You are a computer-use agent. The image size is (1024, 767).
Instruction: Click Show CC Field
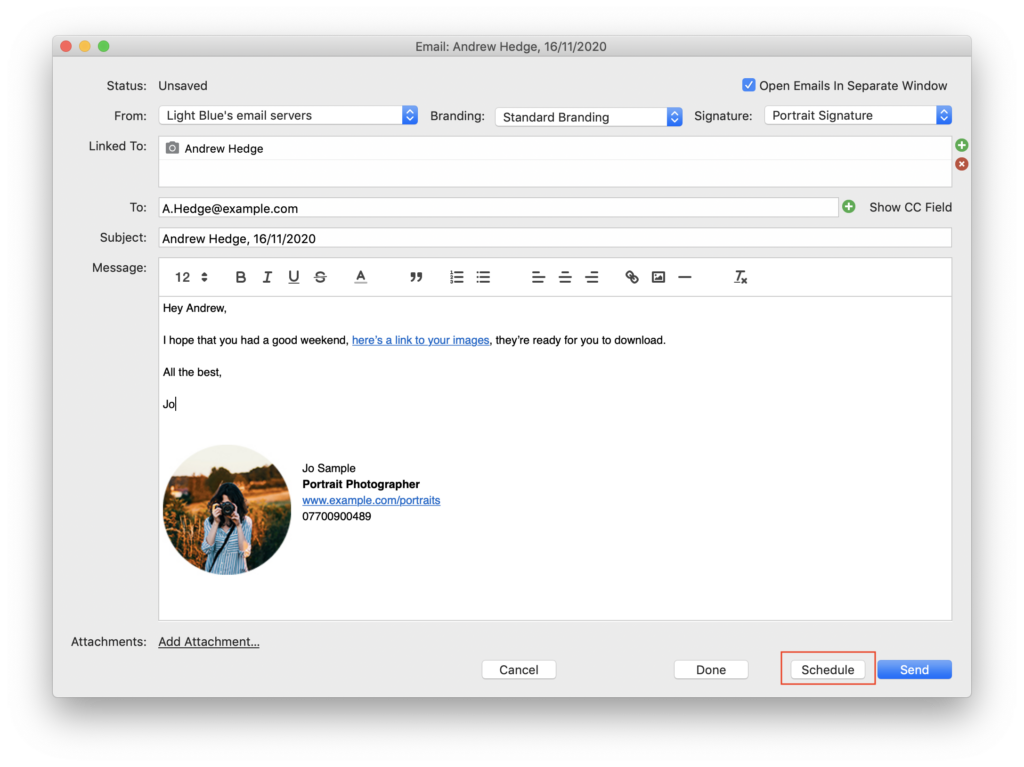click(910, 207)
